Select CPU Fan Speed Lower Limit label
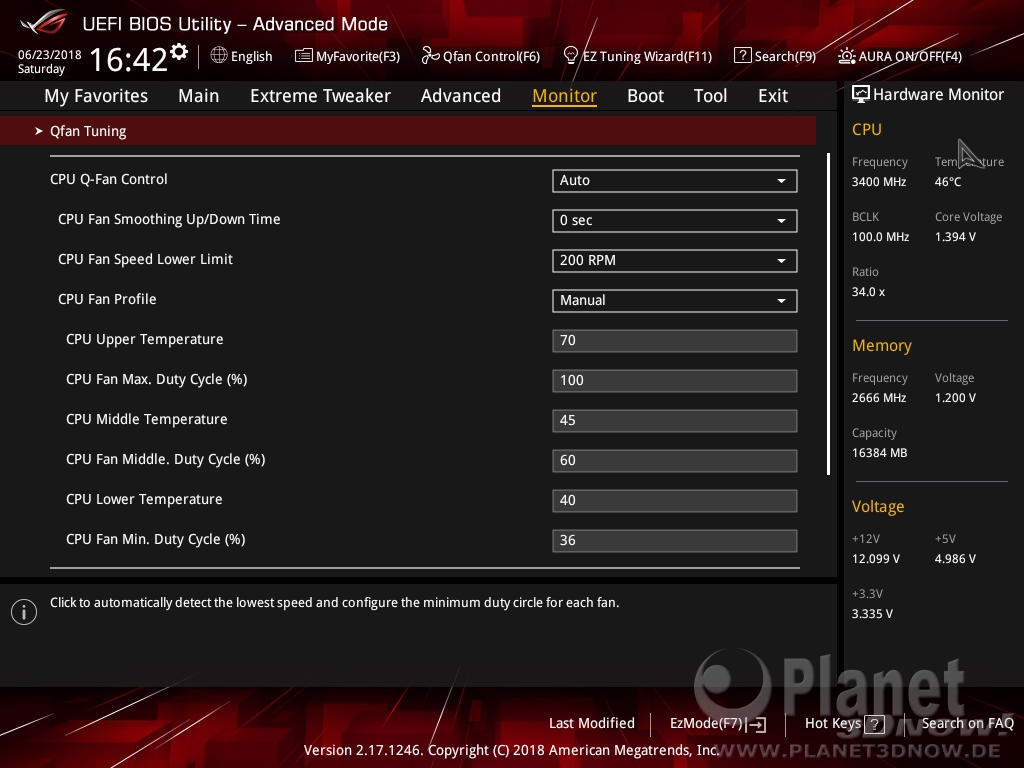The image size is (1024, 768). click(x=145, y=259)
